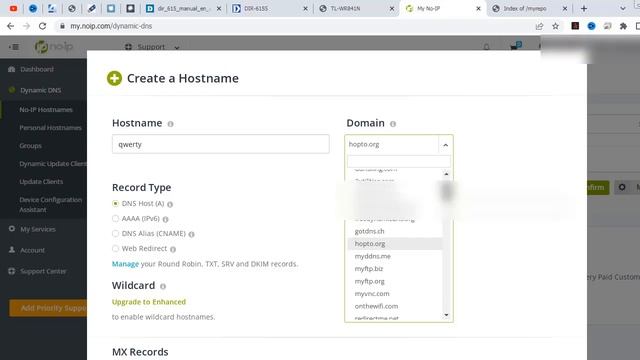Select Personal Hostnames in the sidebar
This screenshot has width=640, height=360.
tap(50, 128)
